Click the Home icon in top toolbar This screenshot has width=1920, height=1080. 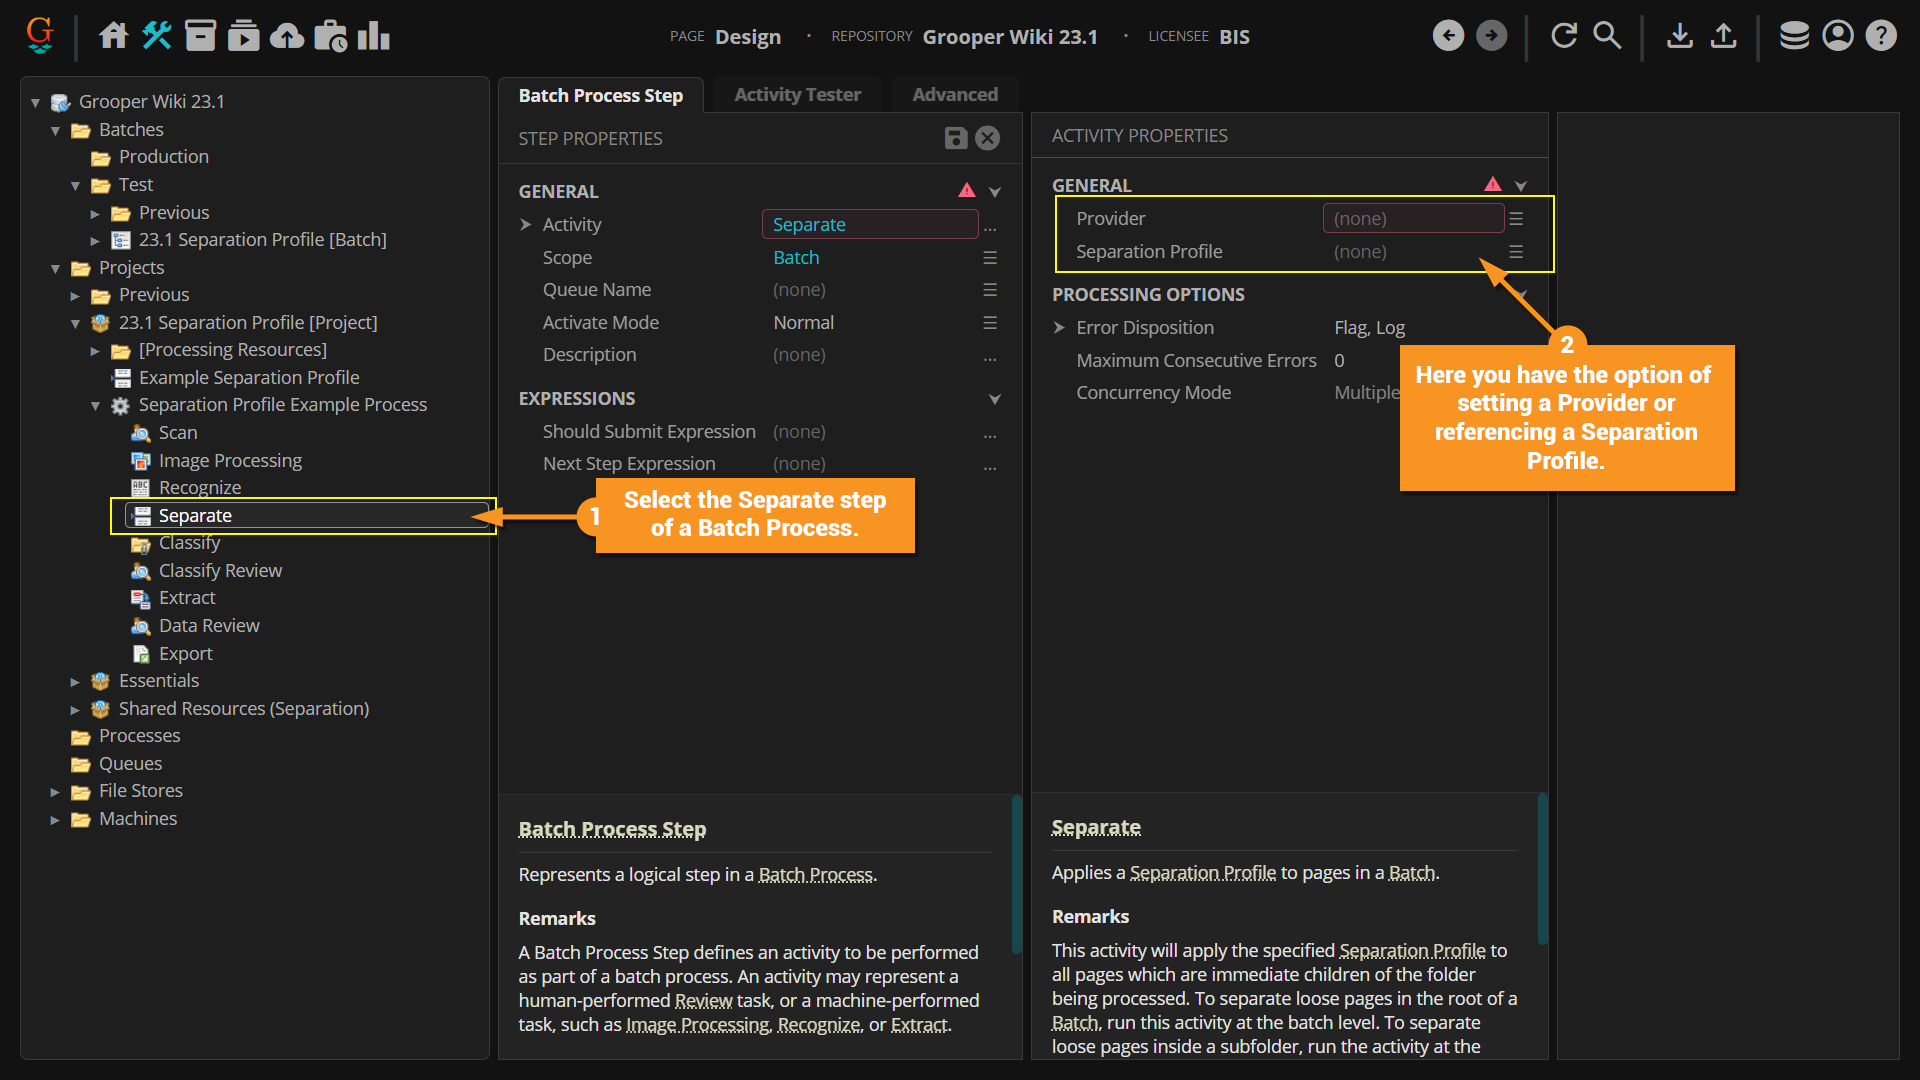[x=113, y=36]
